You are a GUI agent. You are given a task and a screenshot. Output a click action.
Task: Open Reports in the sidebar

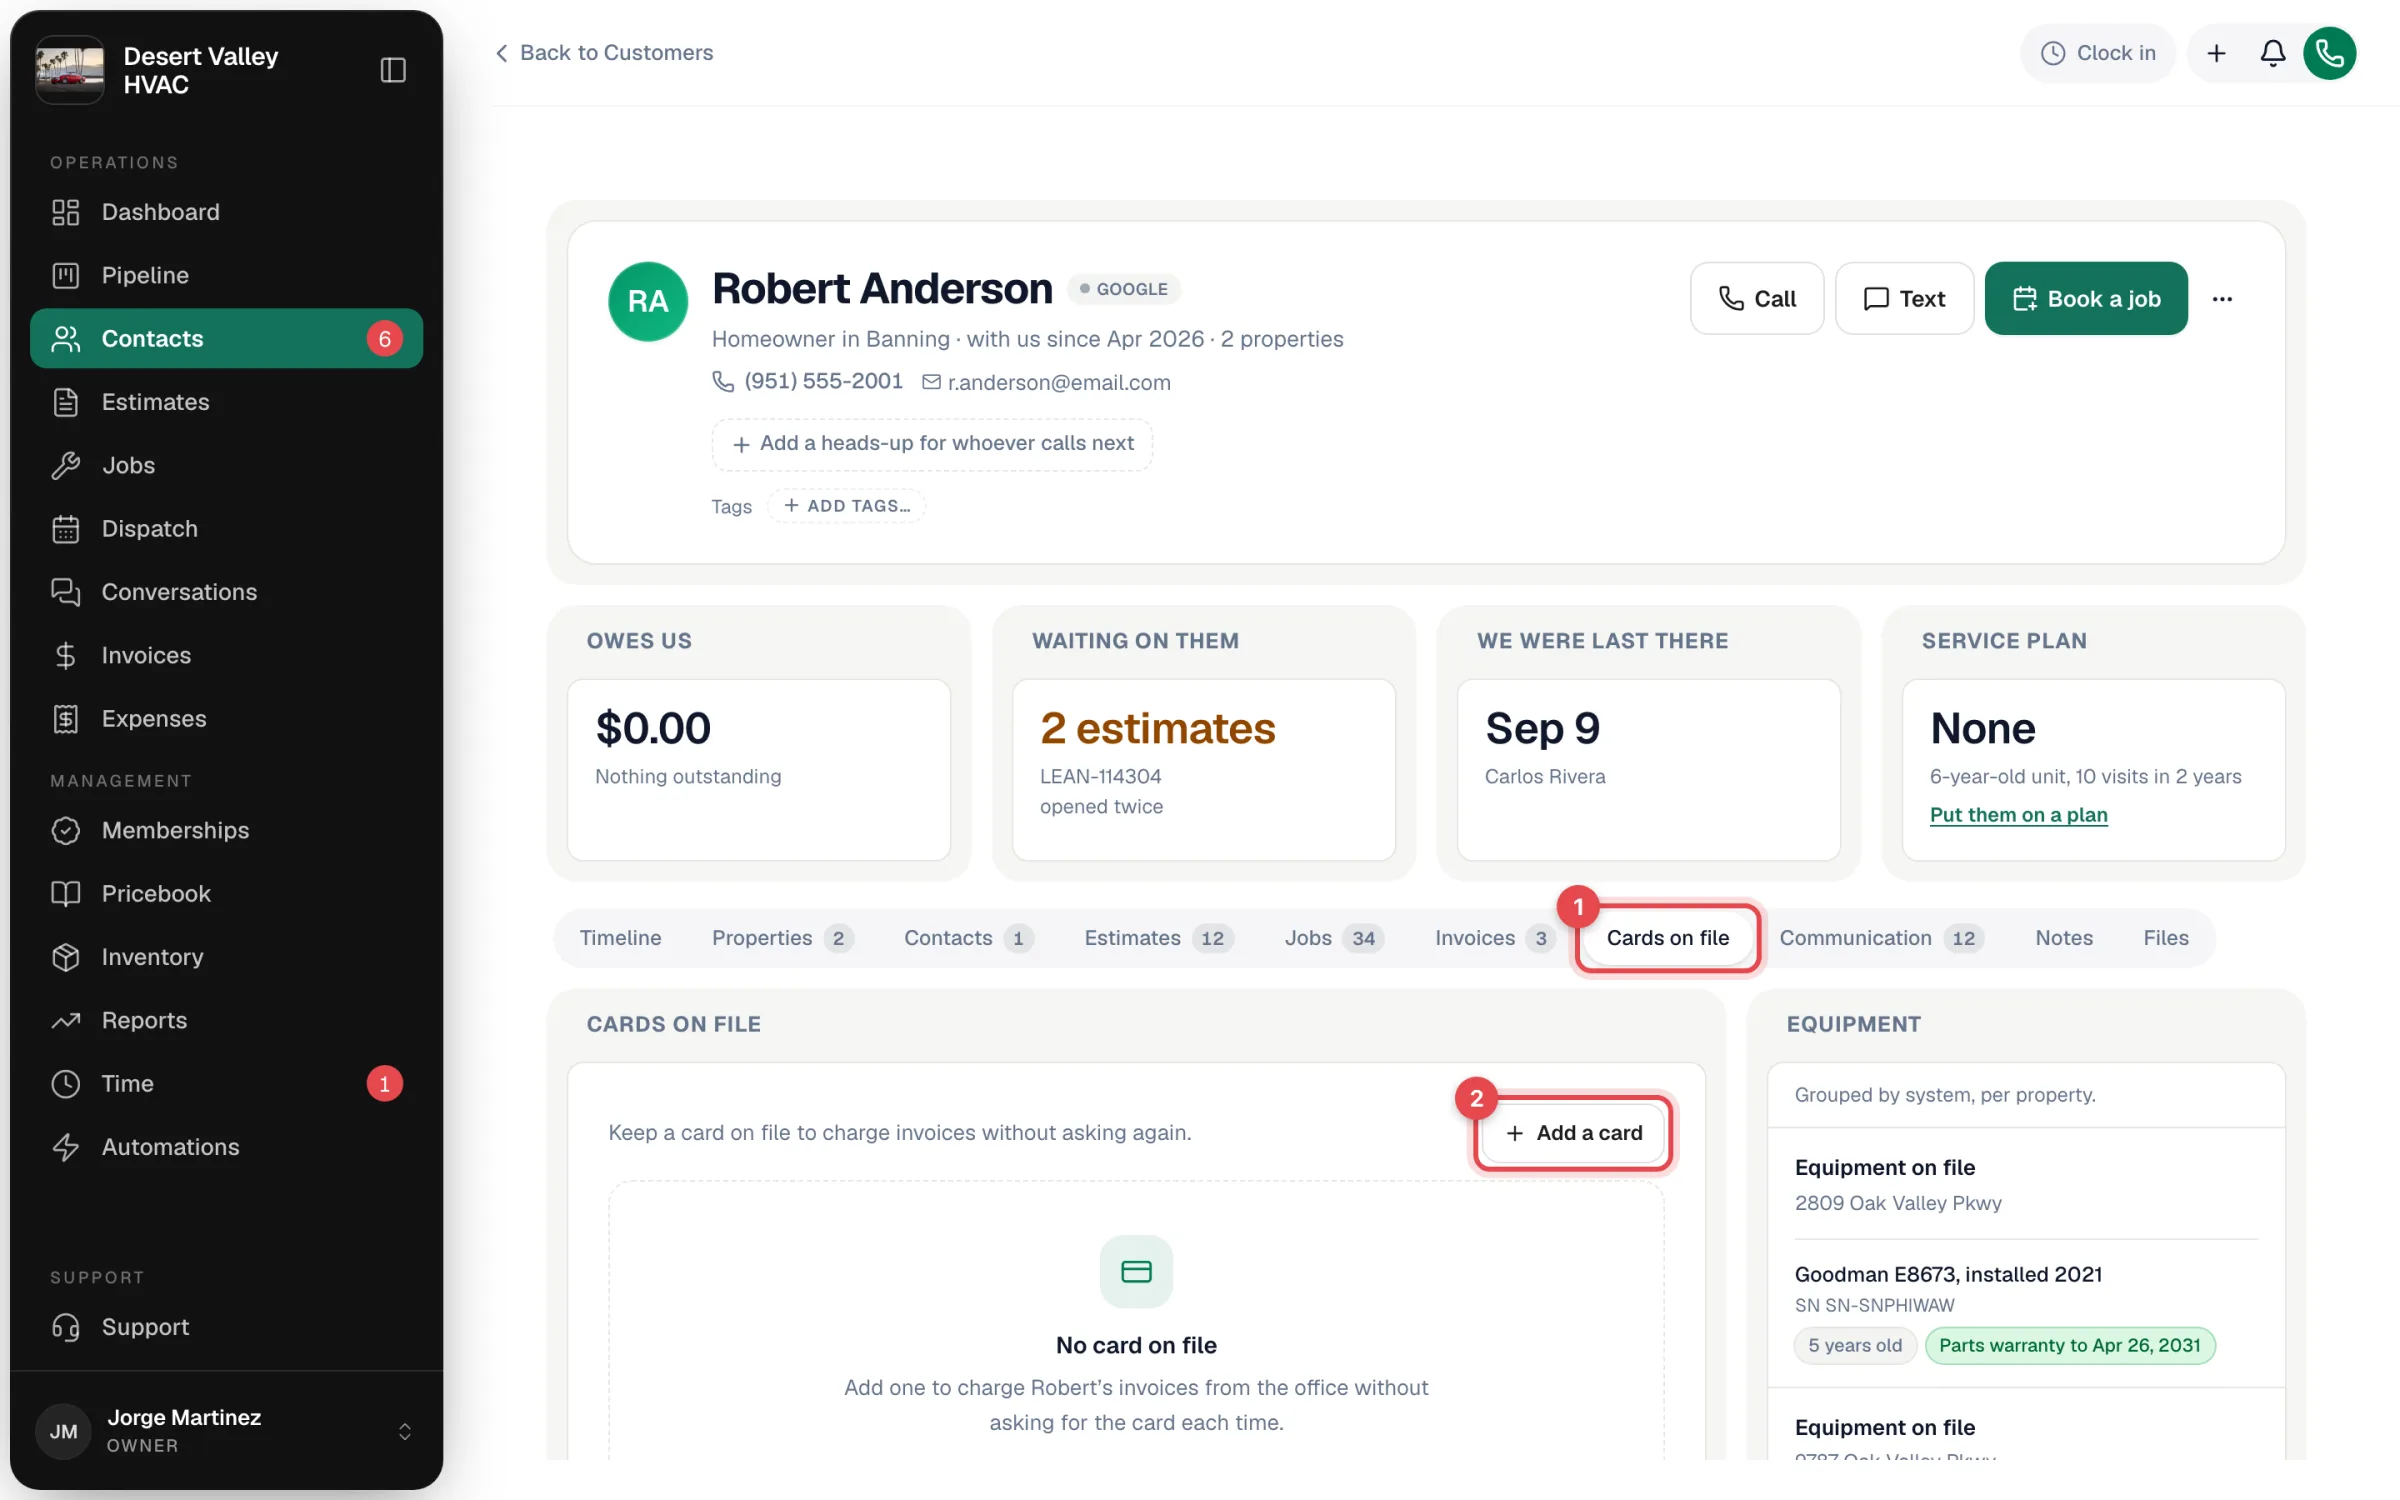[226, 1020]
